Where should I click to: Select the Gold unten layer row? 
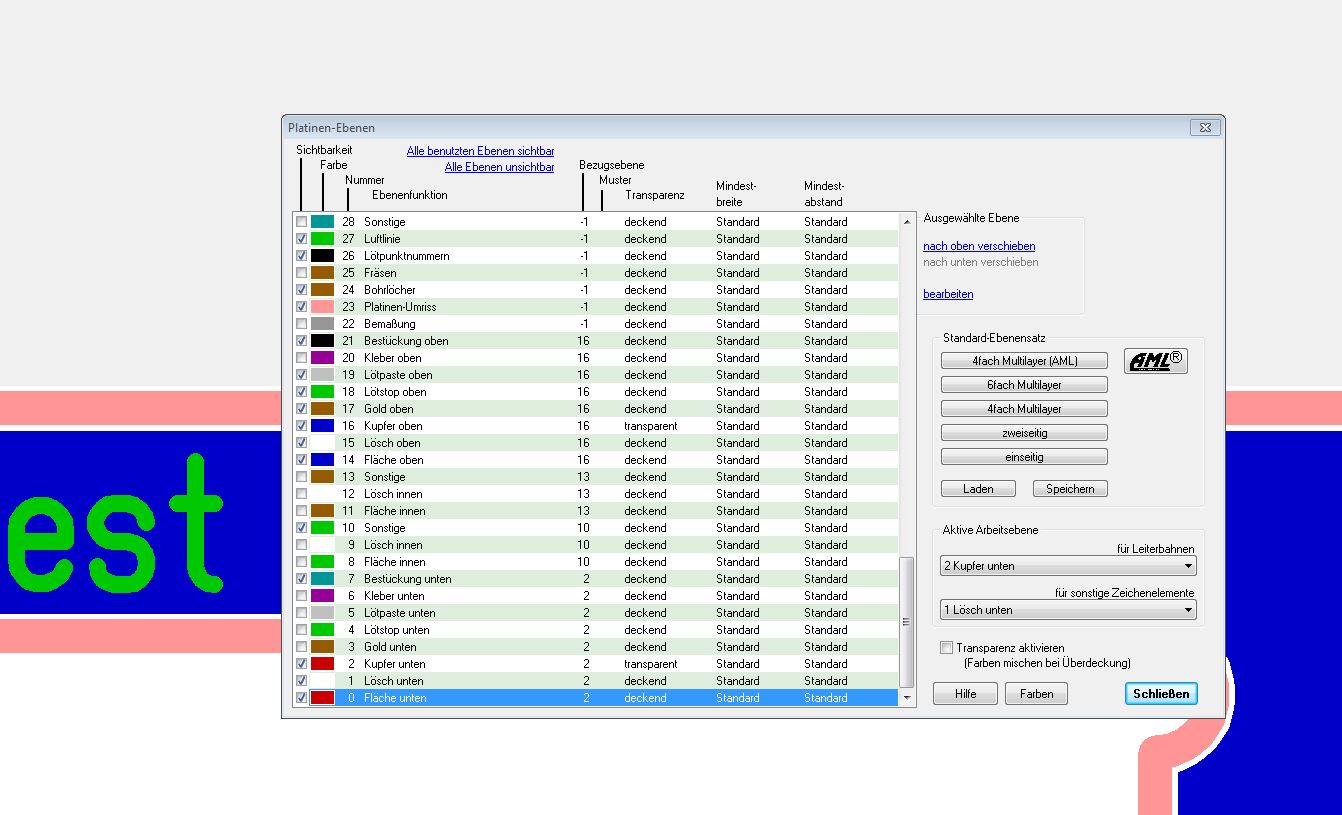click(x=596, y=647)
